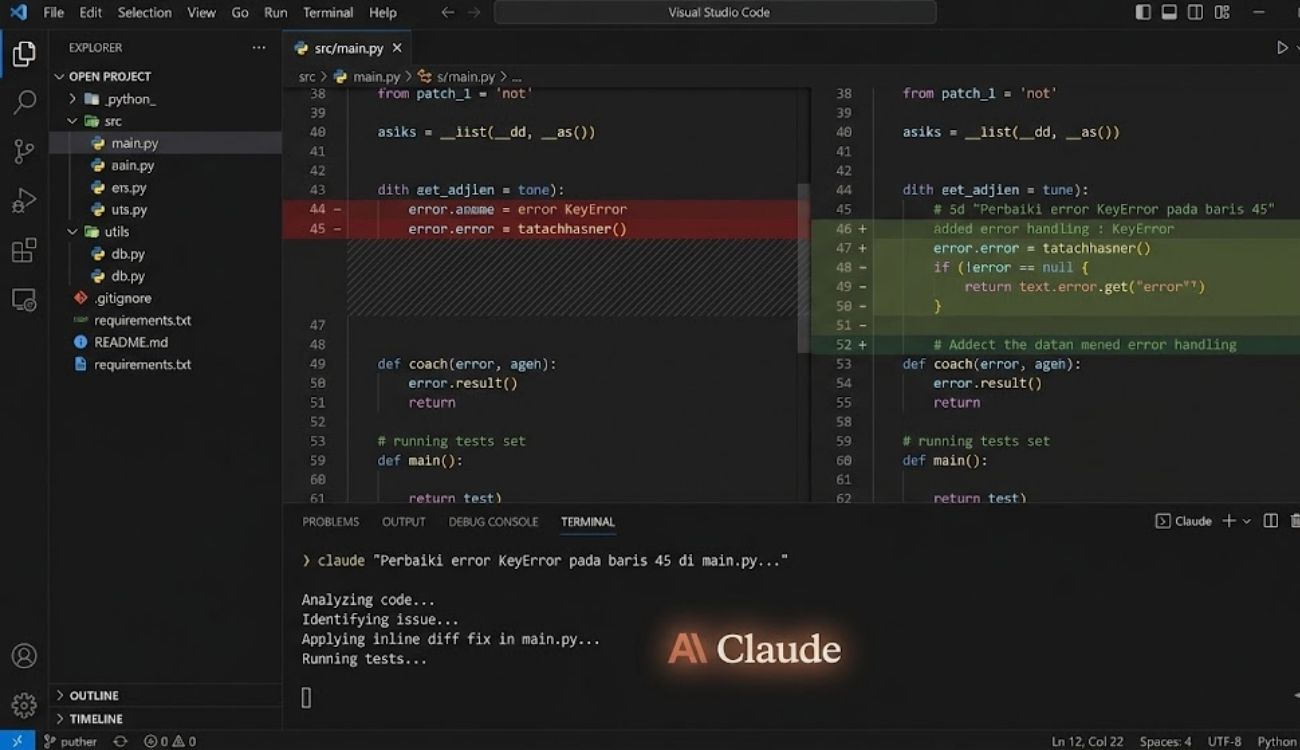Split the terminal pane
This screenshot has width=1300, height=750.
pyautogui.click(x=1271, y=521)
